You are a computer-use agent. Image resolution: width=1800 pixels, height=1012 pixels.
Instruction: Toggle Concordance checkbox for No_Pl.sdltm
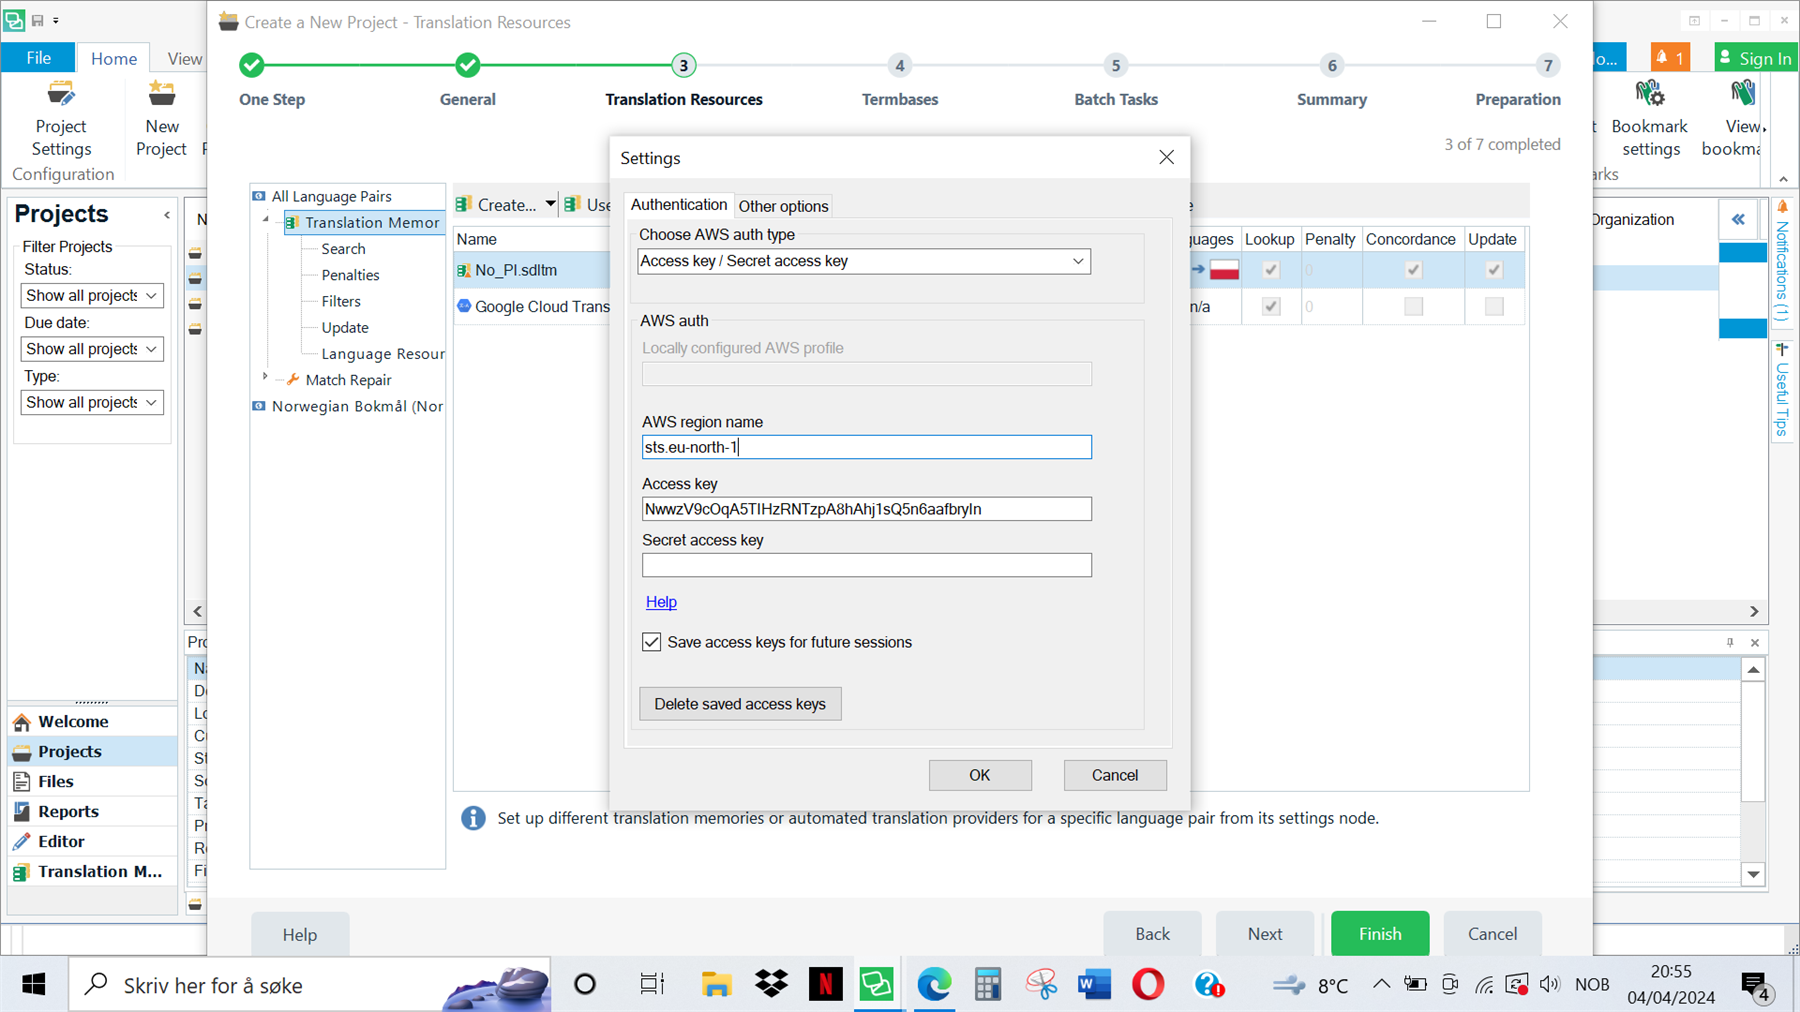click(x=1413, y=270)
